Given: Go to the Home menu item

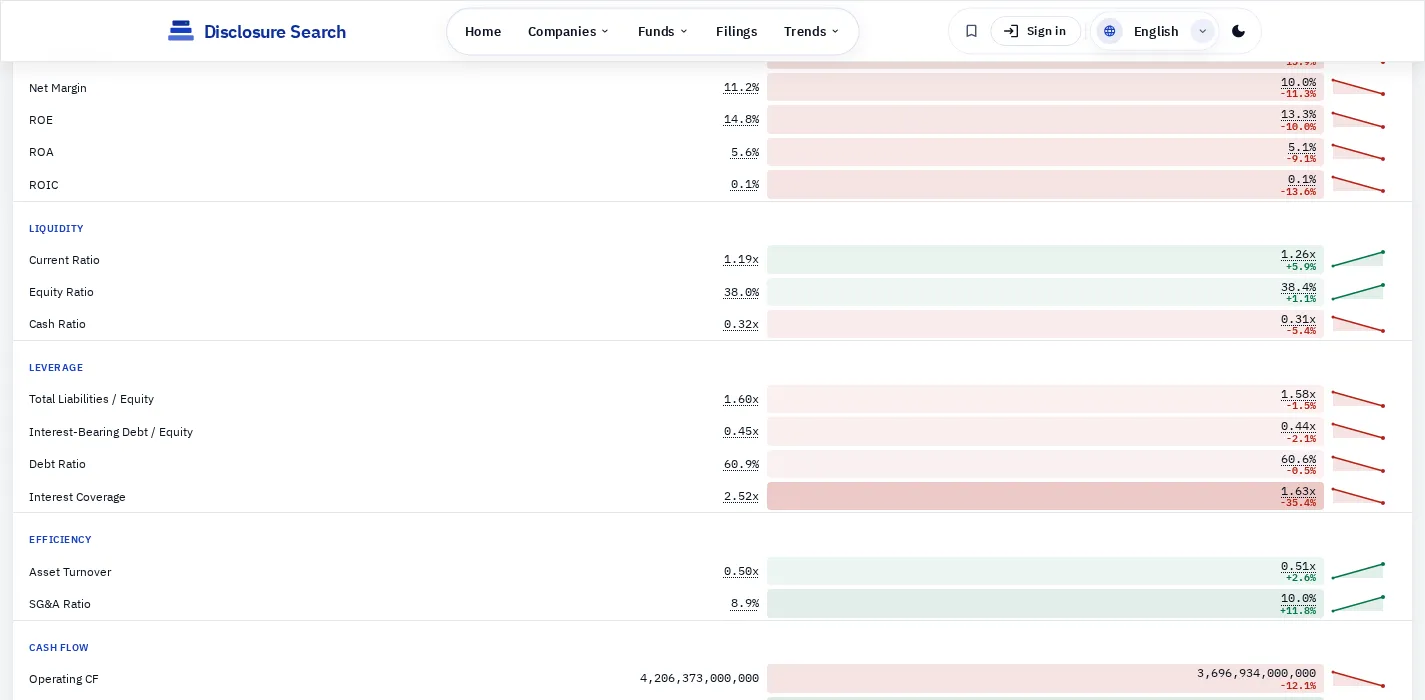Looking at the screenshot, I should coord(483,31).
